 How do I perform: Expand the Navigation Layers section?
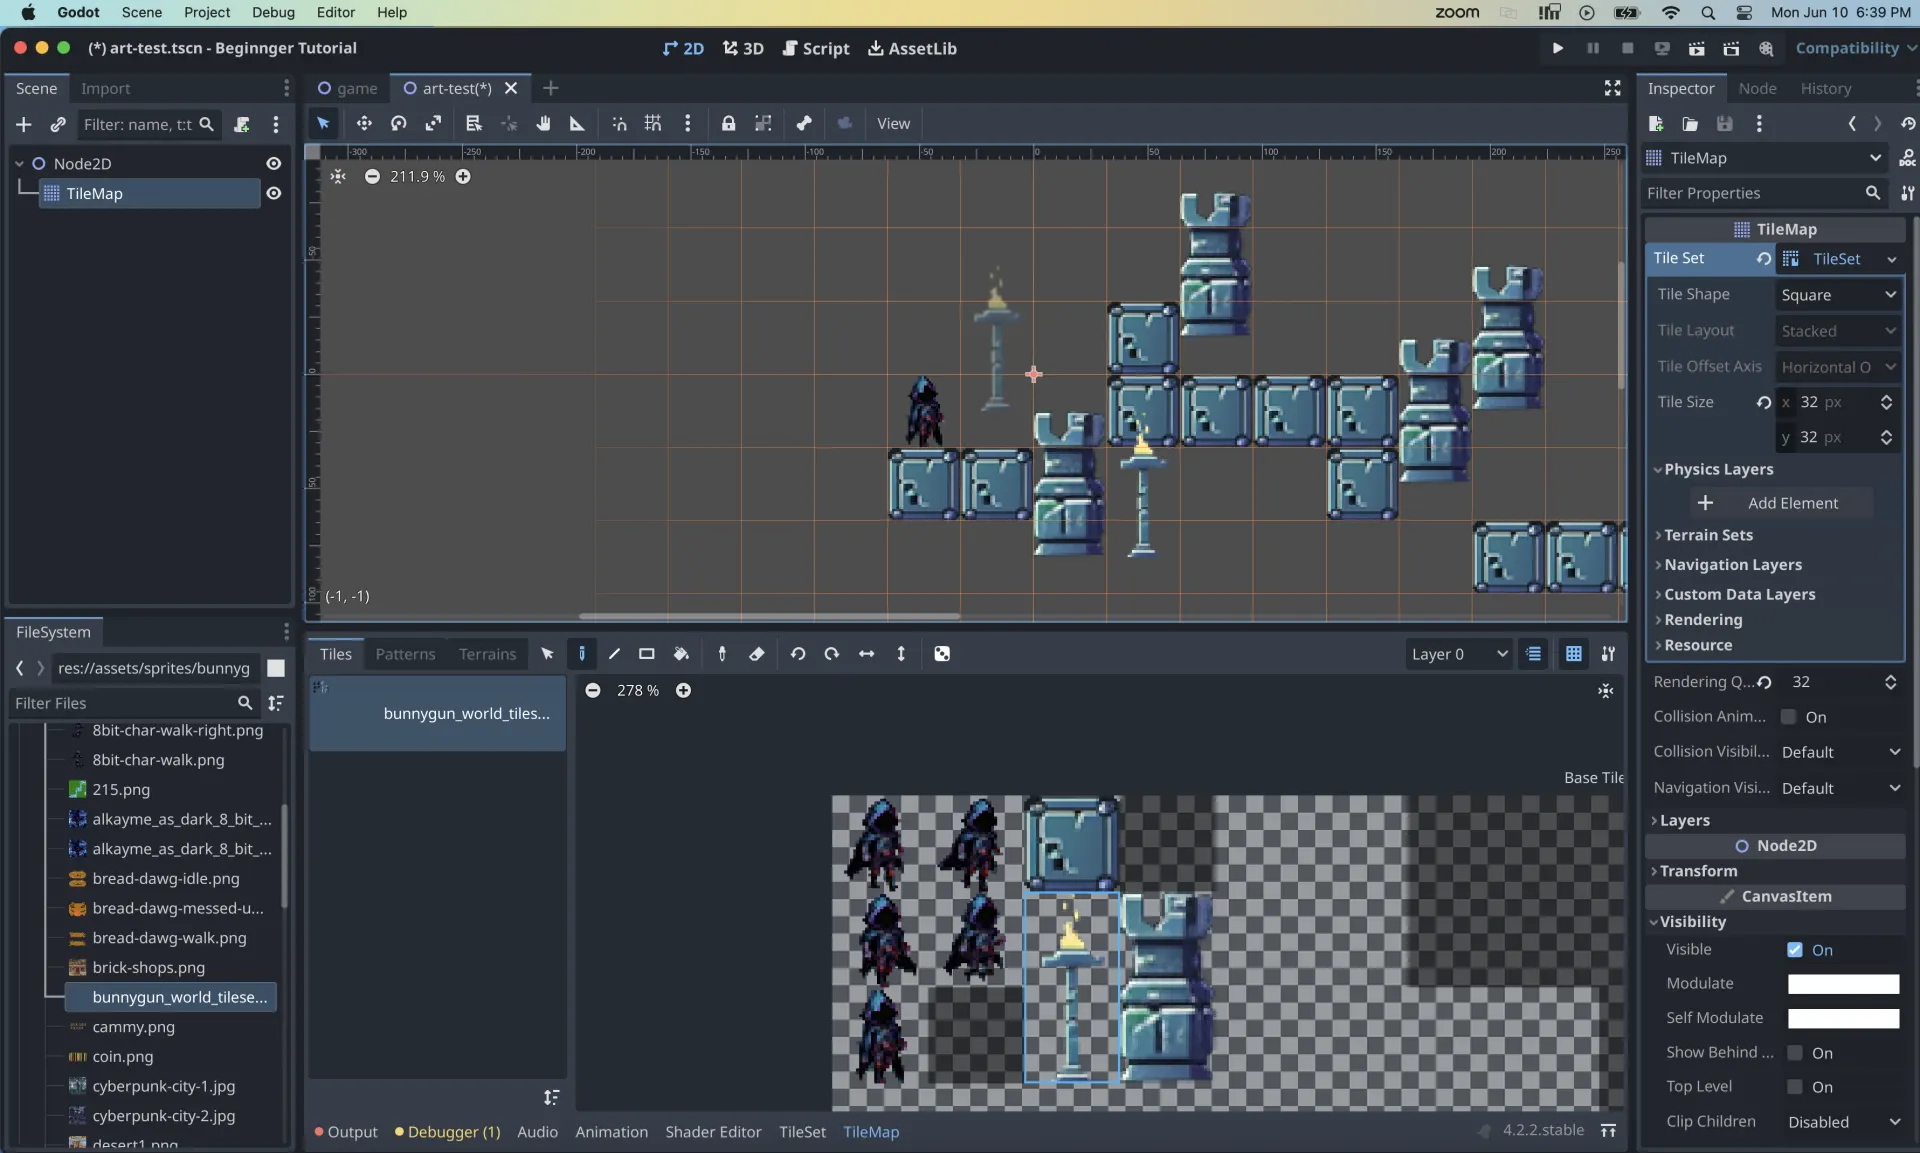pyautogui.click(x=1732, y=565)
